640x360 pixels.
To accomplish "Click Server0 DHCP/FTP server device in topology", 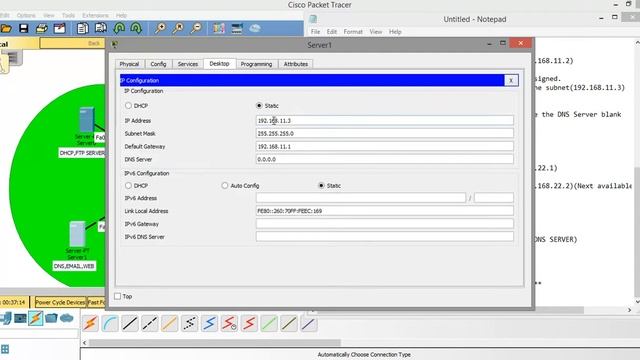I will (87, 120).
